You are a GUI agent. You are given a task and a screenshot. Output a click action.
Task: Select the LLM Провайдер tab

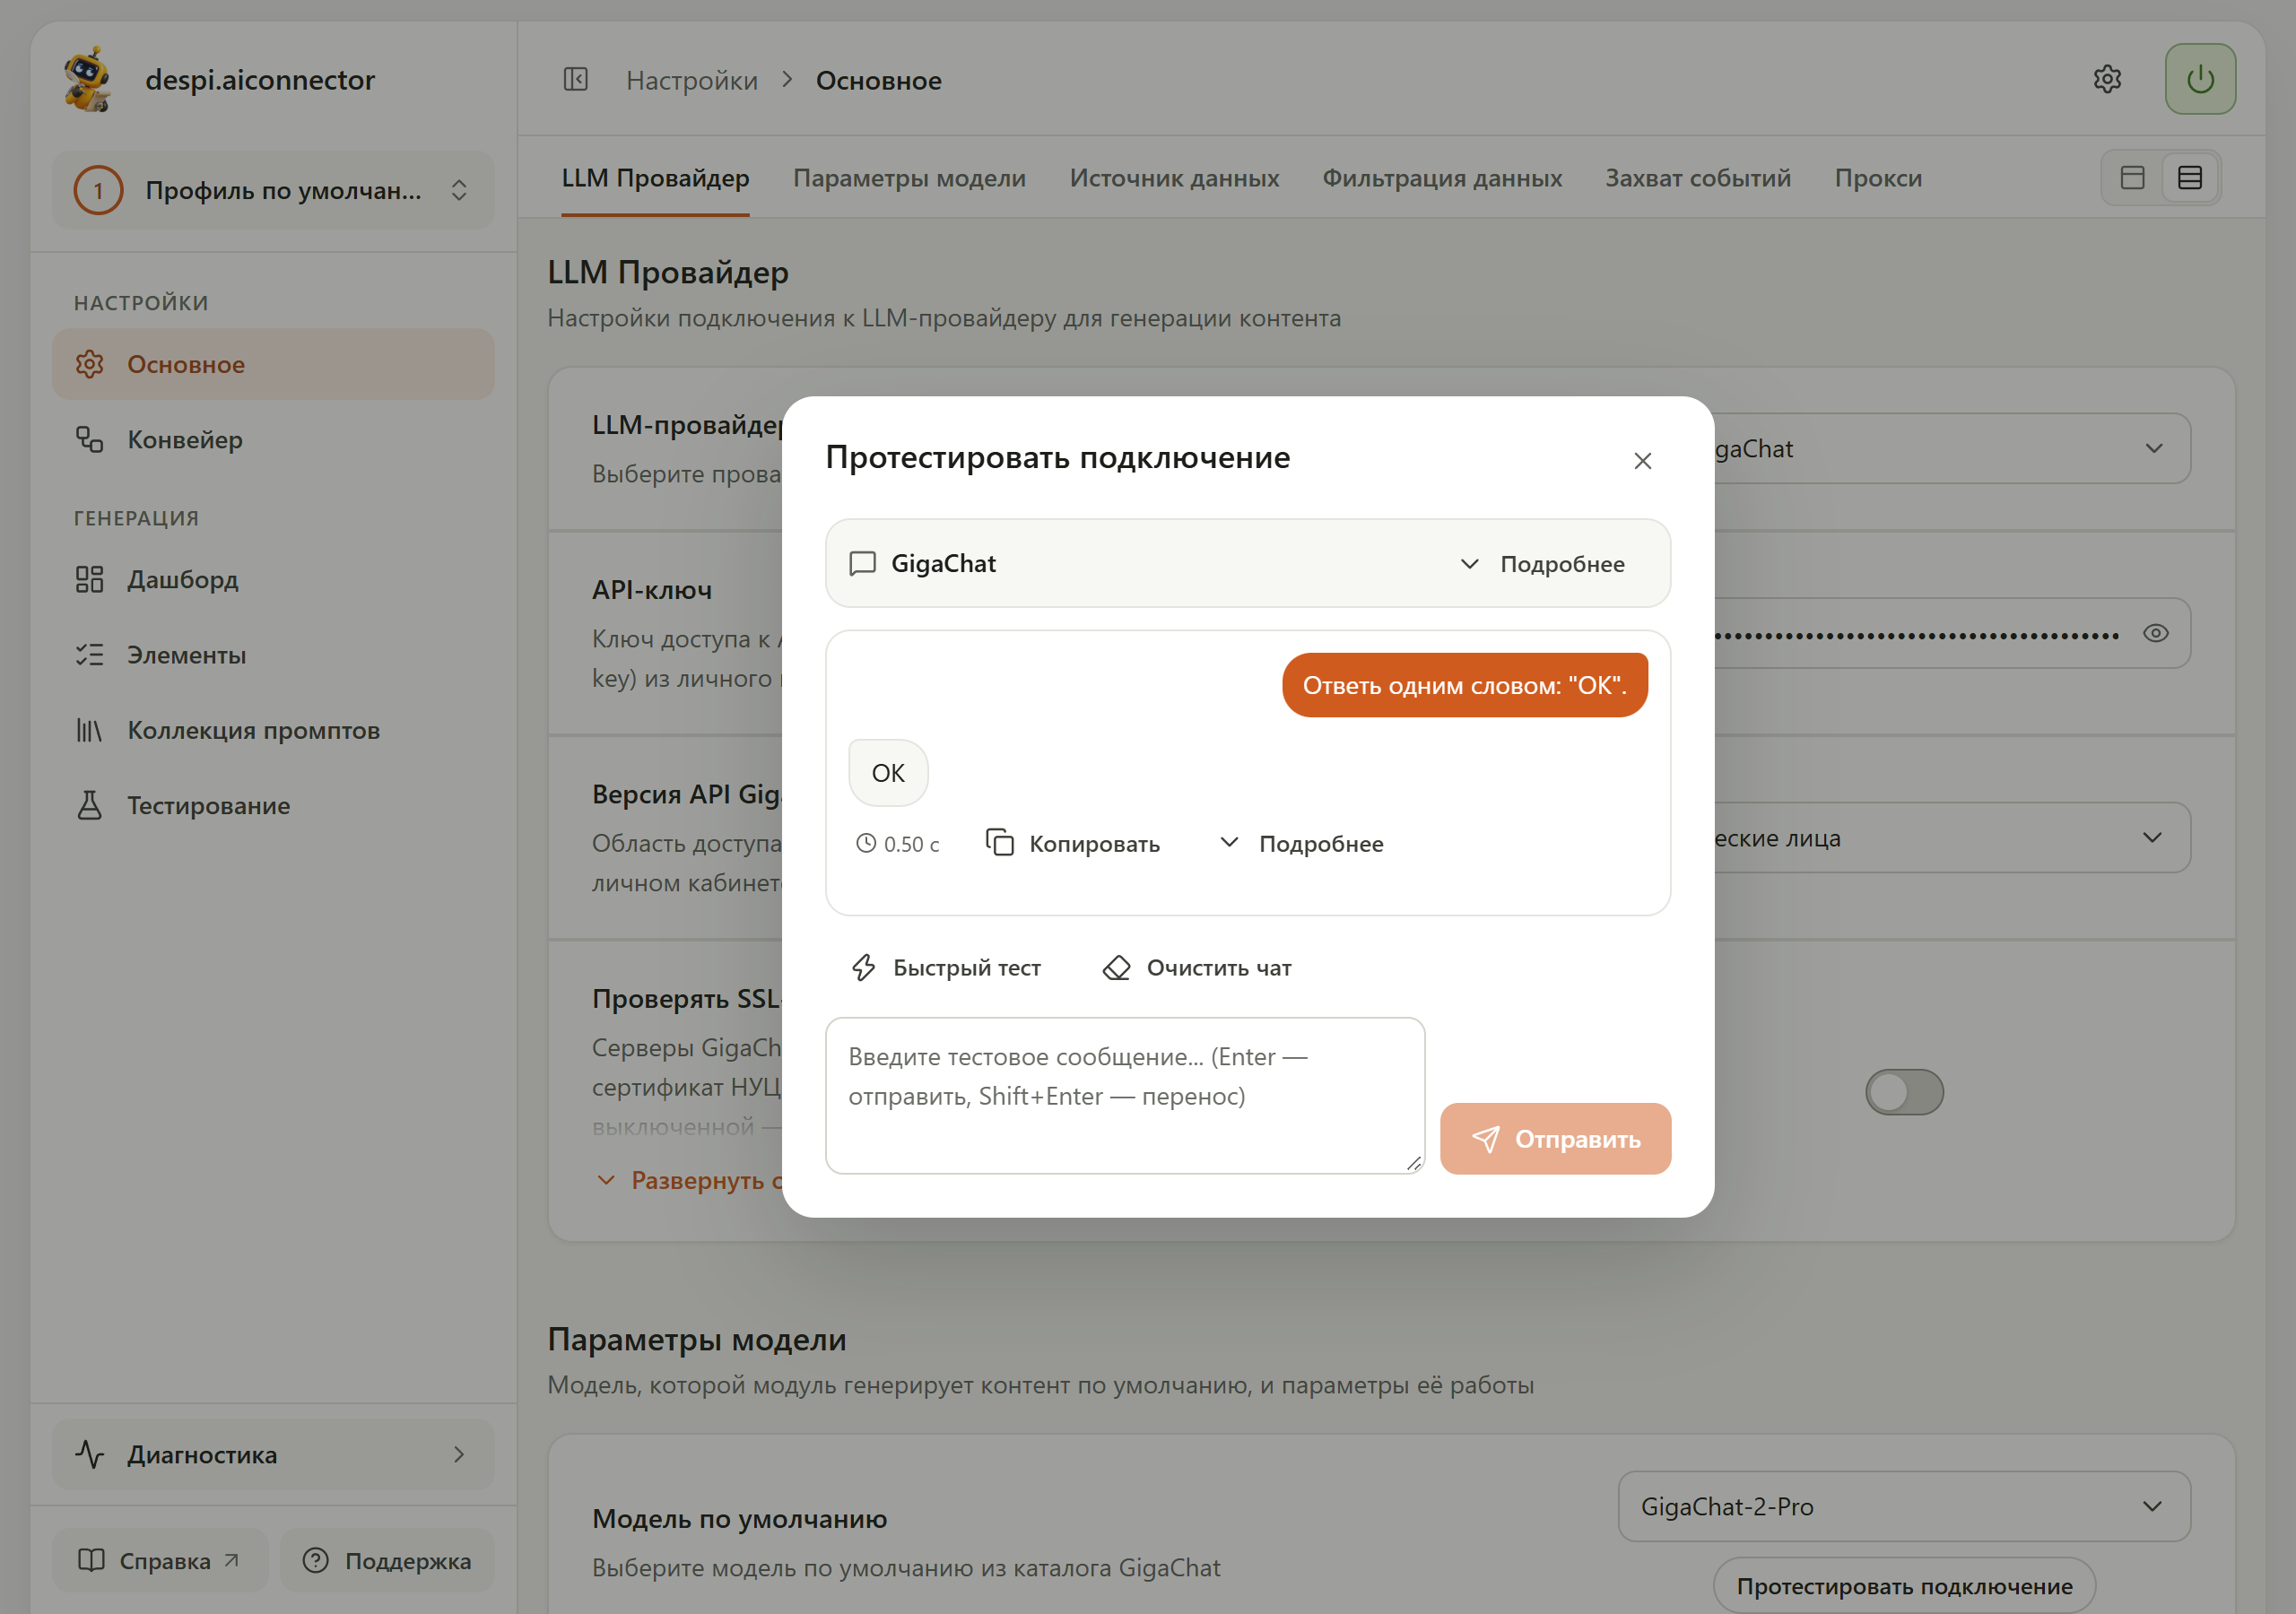tap(655, 178)
